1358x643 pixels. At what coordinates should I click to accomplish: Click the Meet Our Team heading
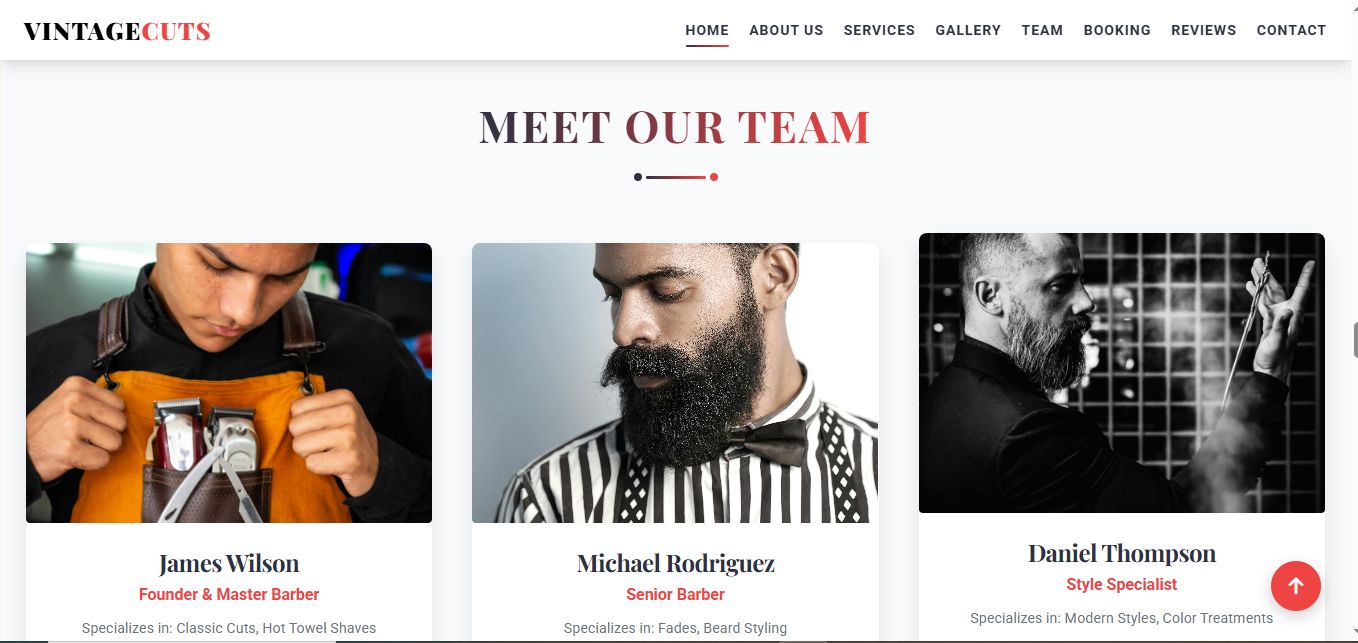[675, 127]
